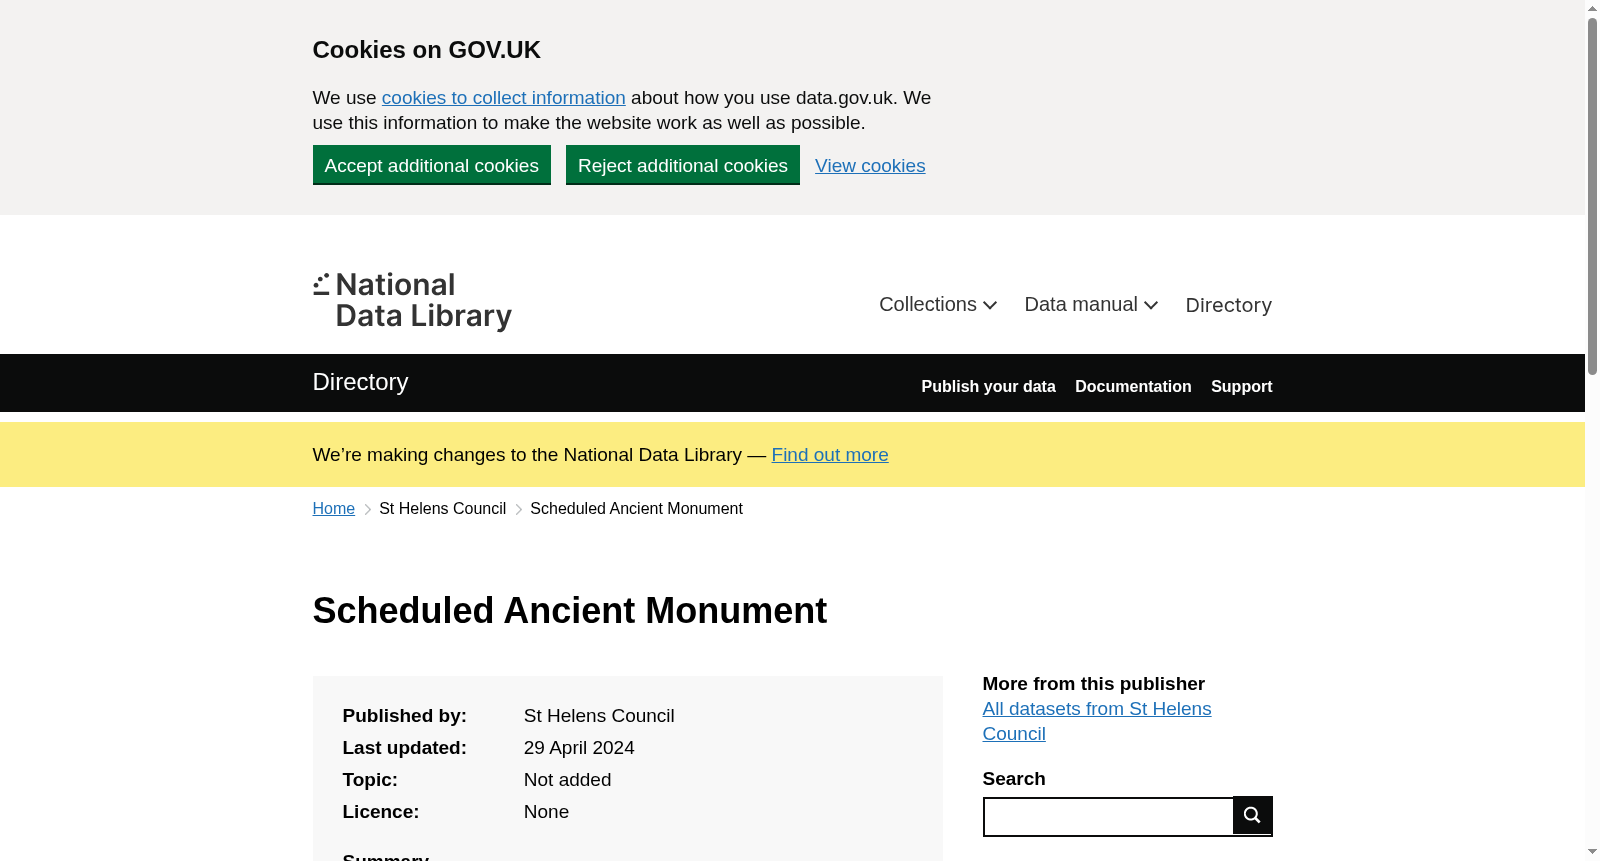Image resolution: width=1600 pixels, height=861 pixels.
Task: Go to the Home breadcrumb
Action: click(334, 509)
